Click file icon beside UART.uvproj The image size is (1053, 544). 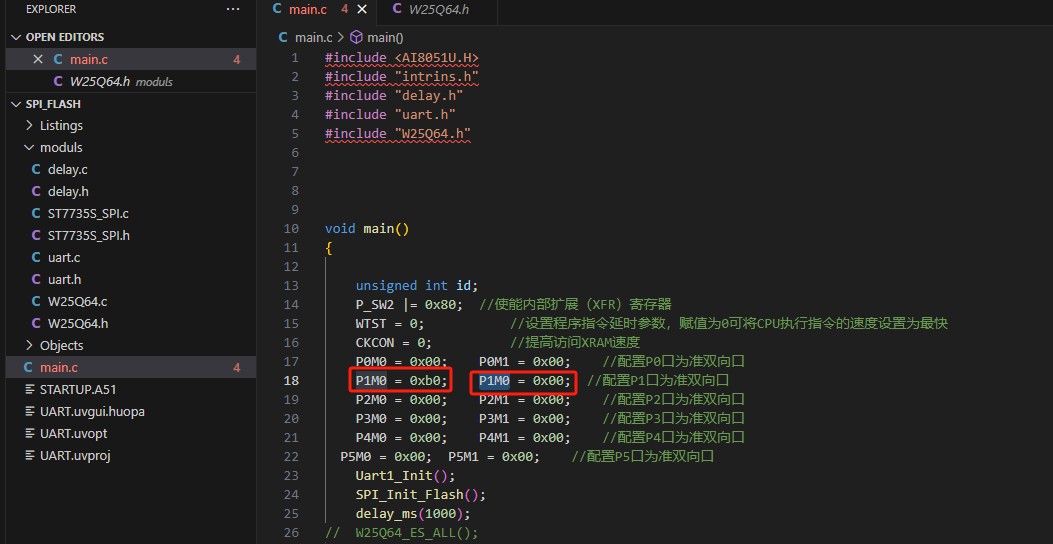(x=30, y=455)
